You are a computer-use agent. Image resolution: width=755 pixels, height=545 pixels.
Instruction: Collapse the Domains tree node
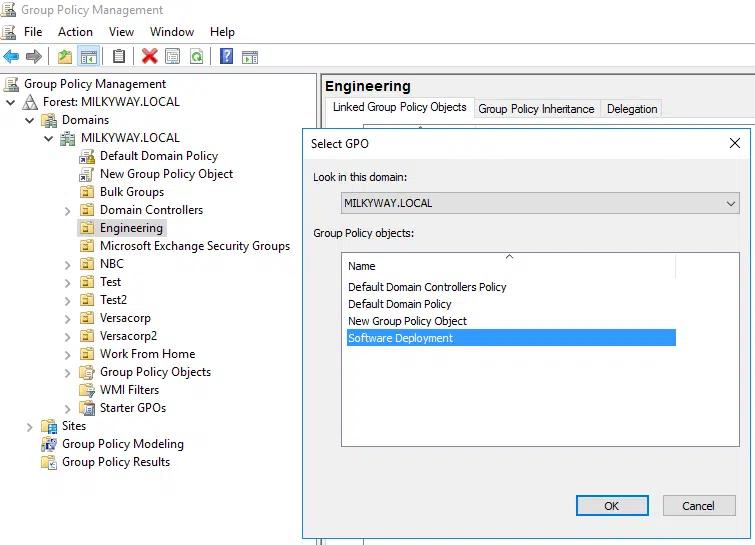tap(30, 120)
